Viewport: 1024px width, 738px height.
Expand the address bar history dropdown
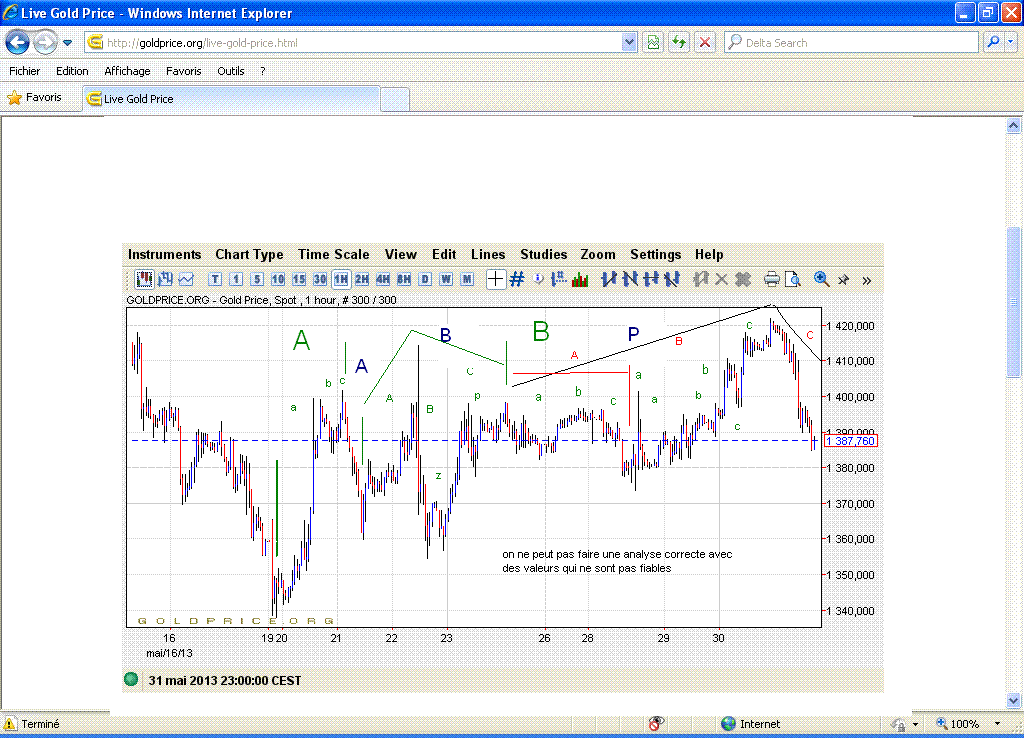point(629,42)
